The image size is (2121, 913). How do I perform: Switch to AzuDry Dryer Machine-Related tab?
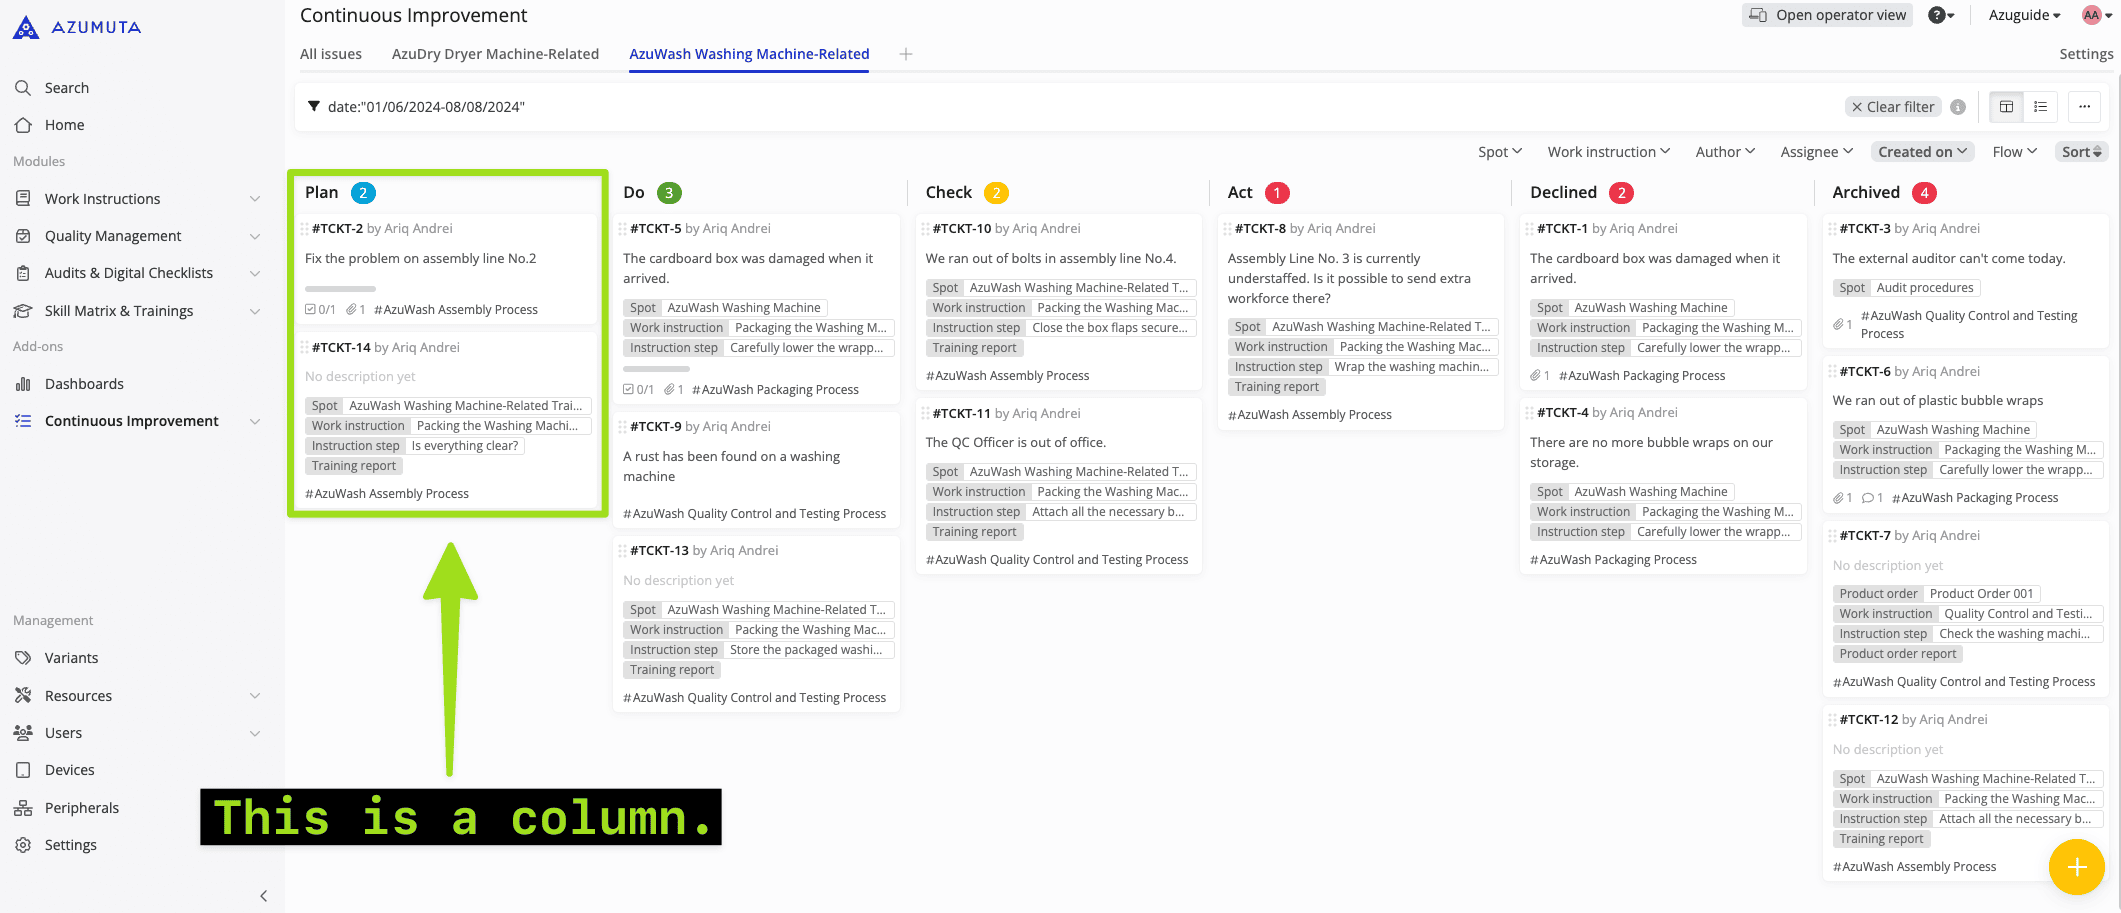tap(495, 54)
